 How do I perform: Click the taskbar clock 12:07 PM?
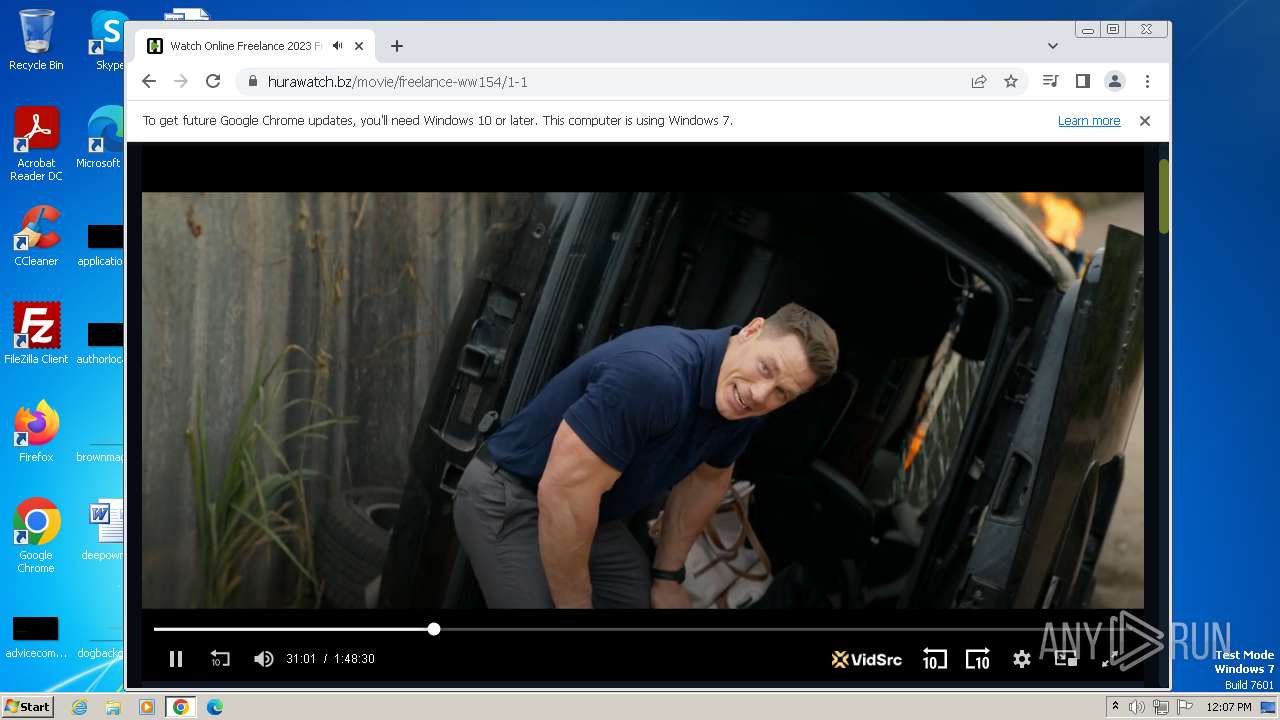click(1228, 707)
